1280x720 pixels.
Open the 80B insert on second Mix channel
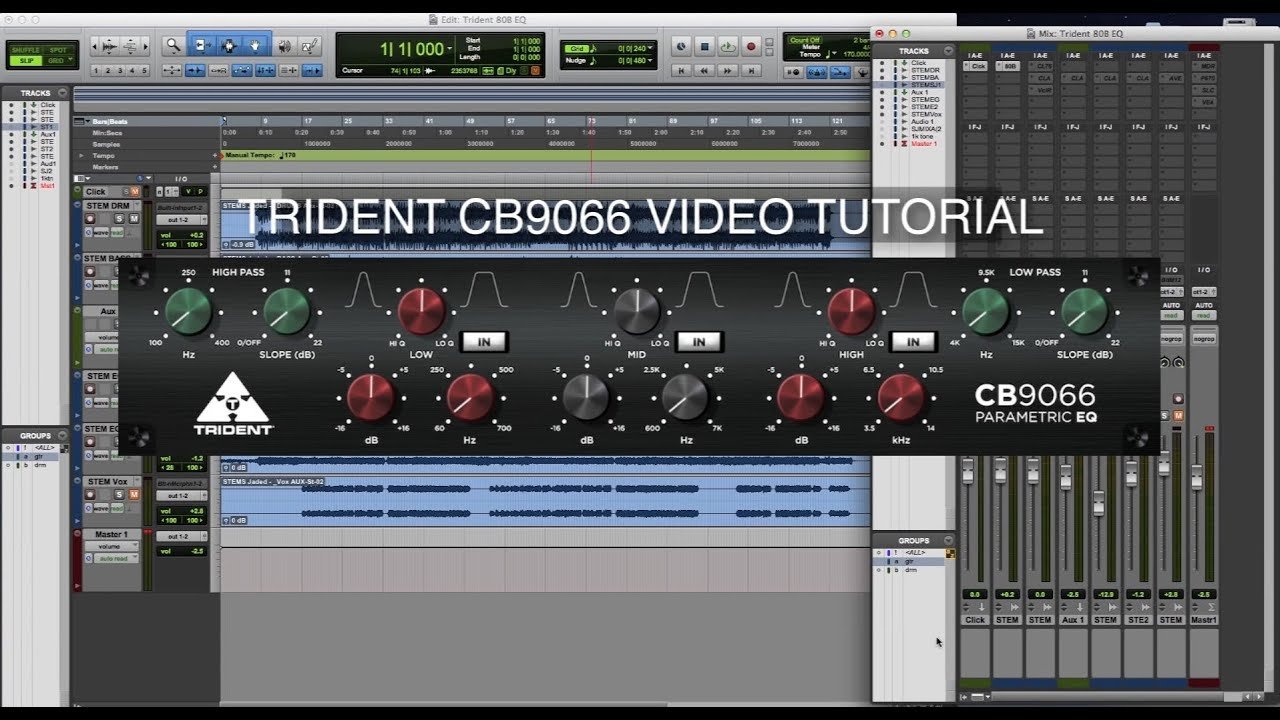[x=1010, y=66]
